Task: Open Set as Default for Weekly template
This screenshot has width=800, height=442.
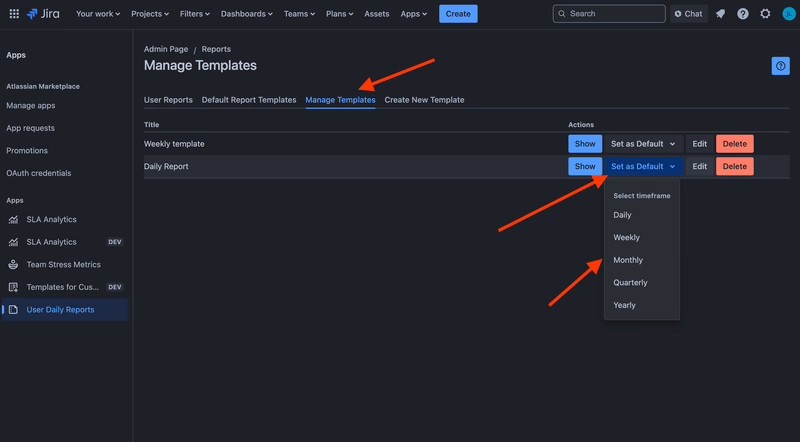Action: pyautogui.click(x=643, y=144)
